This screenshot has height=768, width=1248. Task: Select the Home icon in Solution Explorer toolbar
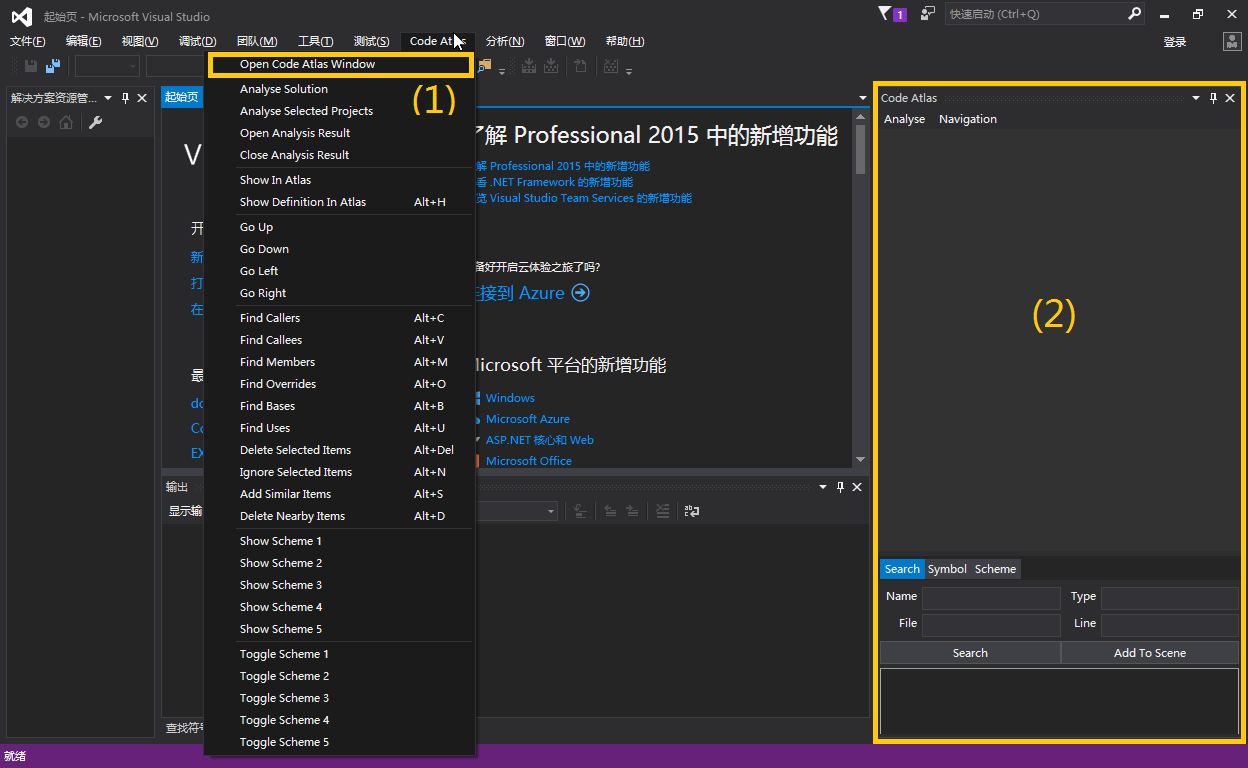tap(65, 122)
